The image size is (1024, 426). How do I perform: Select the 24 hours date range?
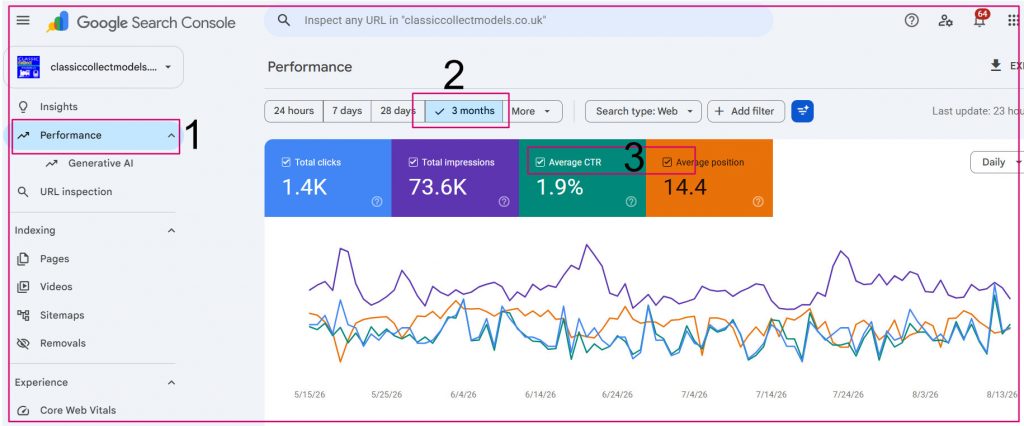294,111
